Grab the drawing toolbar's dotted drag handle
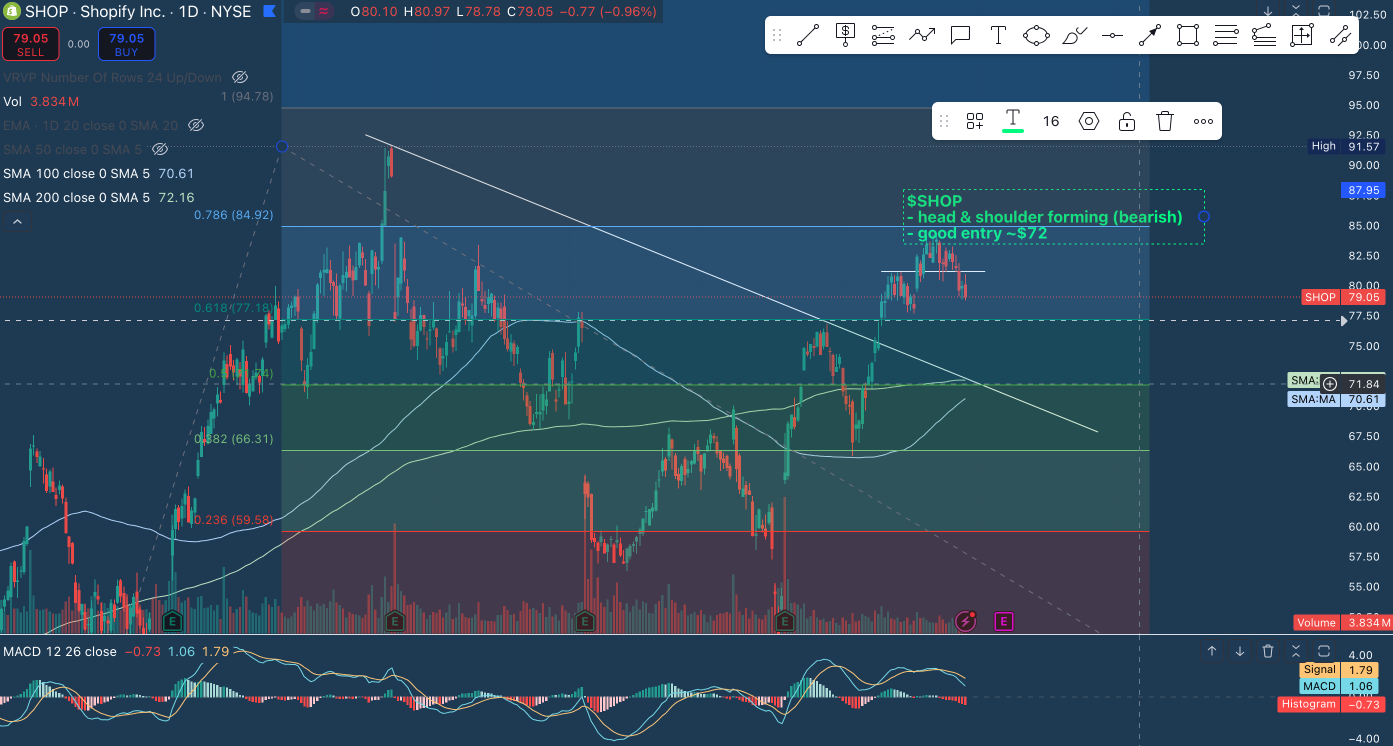 click(x=777, y=35)
